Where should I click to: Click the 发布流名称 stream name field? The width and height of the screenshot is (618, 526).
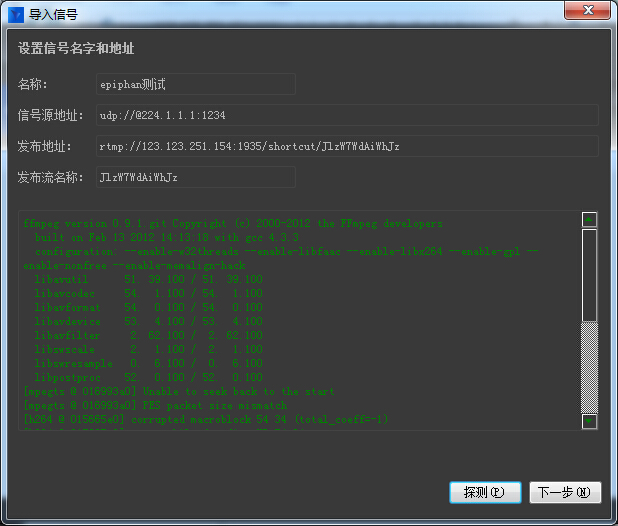tap(195, 178)
